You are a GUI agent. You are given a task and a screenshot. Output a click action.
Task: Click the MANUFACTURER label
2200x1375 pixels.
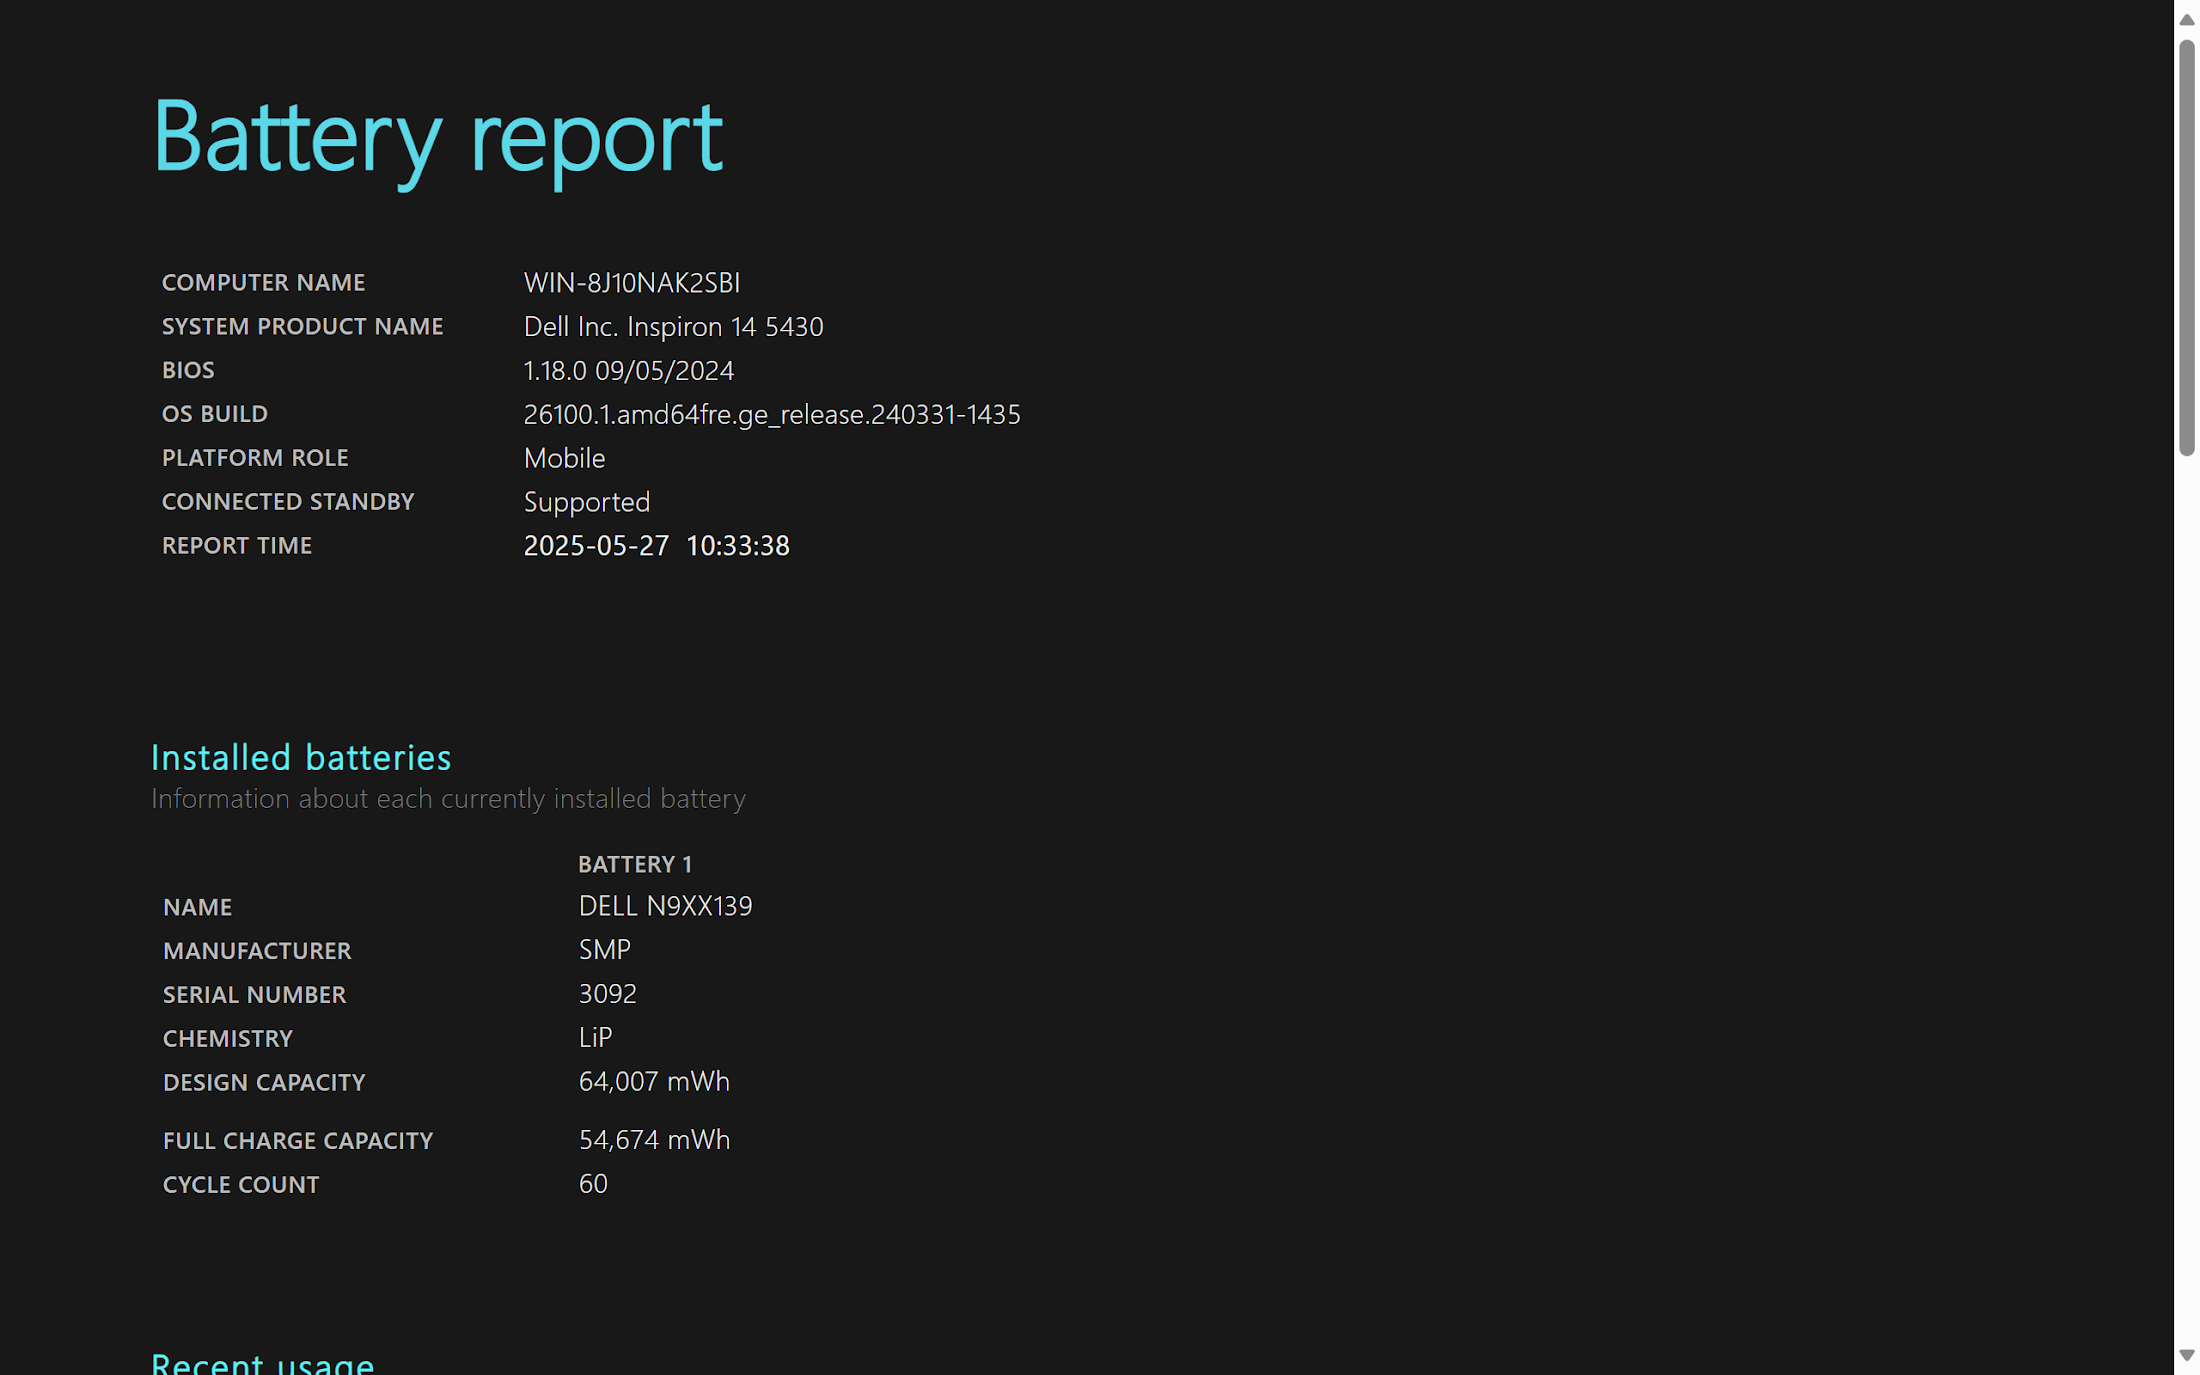pos(257,951)
